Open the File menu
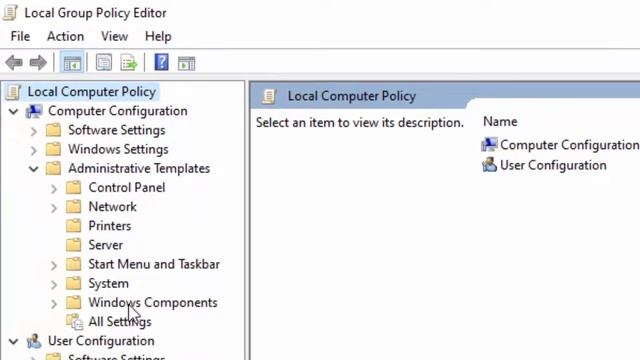 pyautogui.click(x=20, y=36)
